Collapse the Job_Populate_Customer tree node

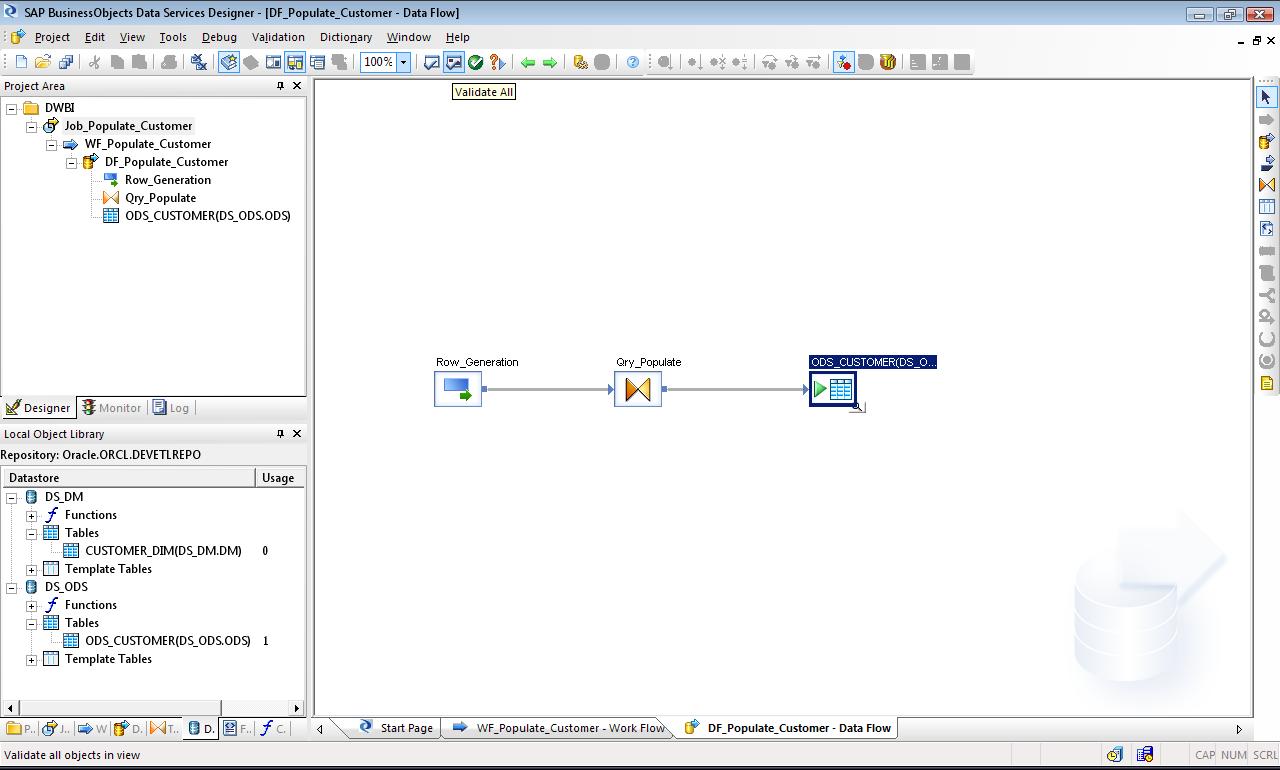pyautogui.click(x=32, y=126)
